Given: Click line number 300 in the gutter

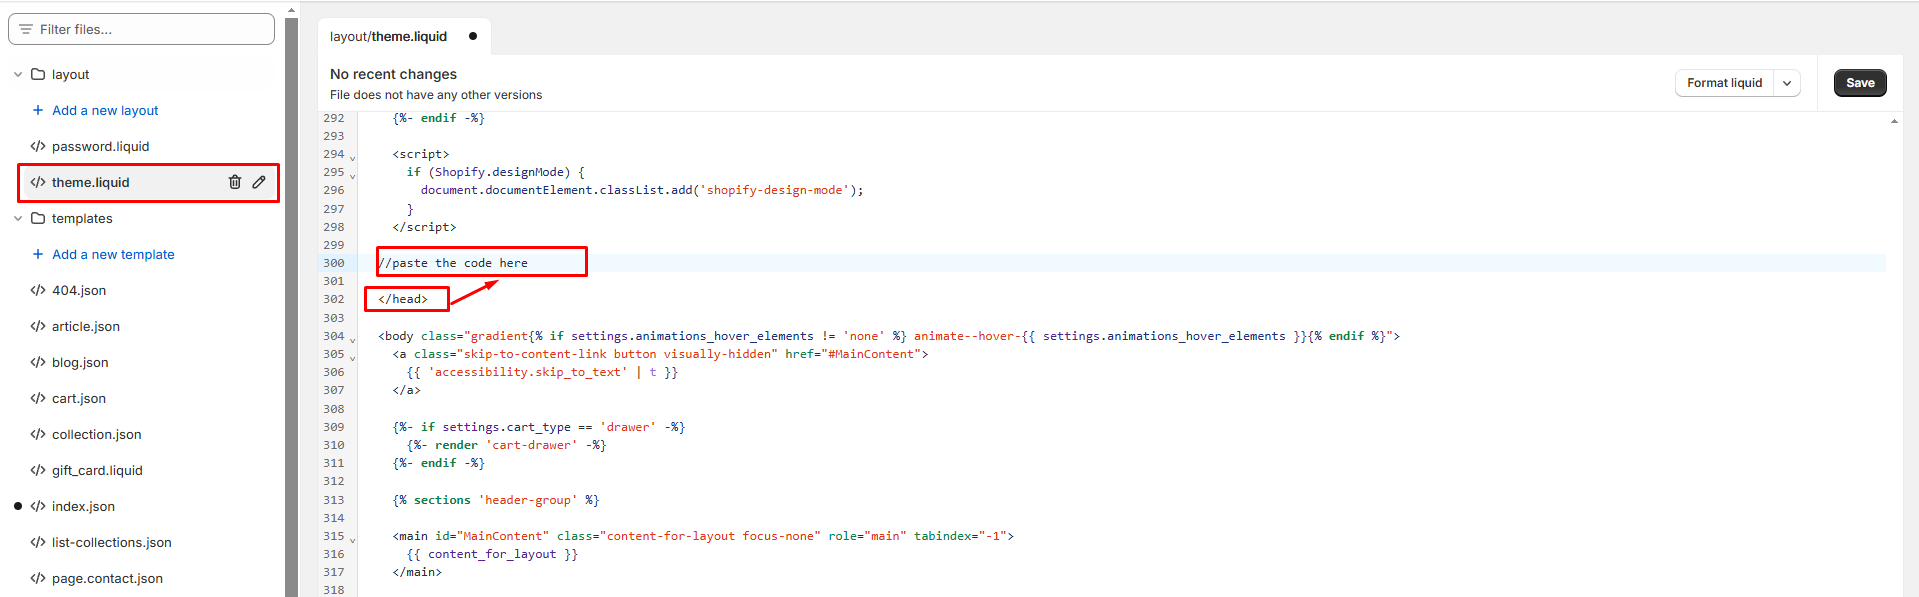Looking at the screenshot, I should click(334, 263).
